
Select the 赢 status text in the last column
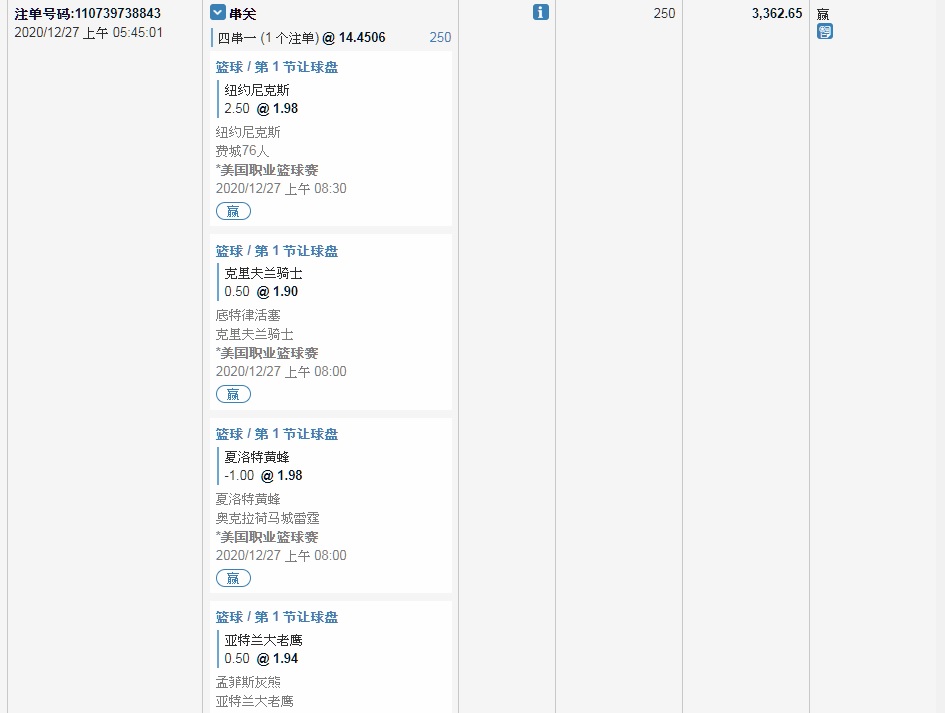(x=823, y=13)
